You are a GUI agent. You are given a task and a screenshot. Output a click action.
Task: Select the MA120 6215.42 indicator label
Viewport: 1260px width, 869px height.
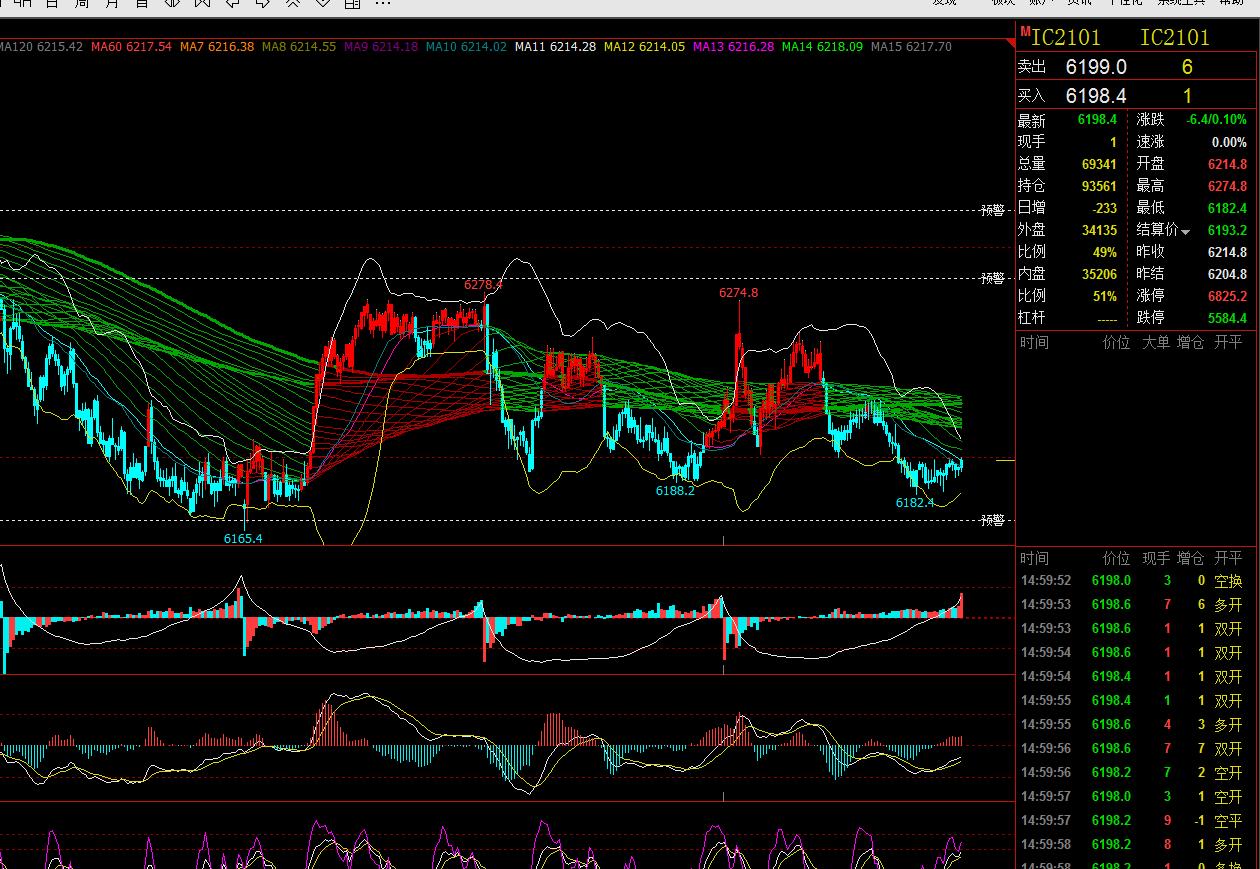click(x=41, y=47)
